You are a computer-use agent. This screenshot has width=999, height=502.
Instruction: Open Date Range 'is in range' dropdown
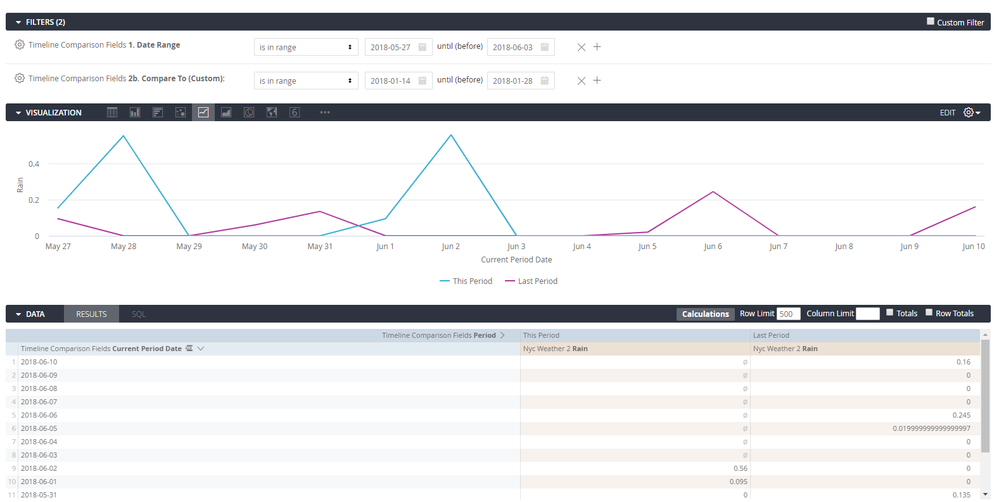(306, 47)
